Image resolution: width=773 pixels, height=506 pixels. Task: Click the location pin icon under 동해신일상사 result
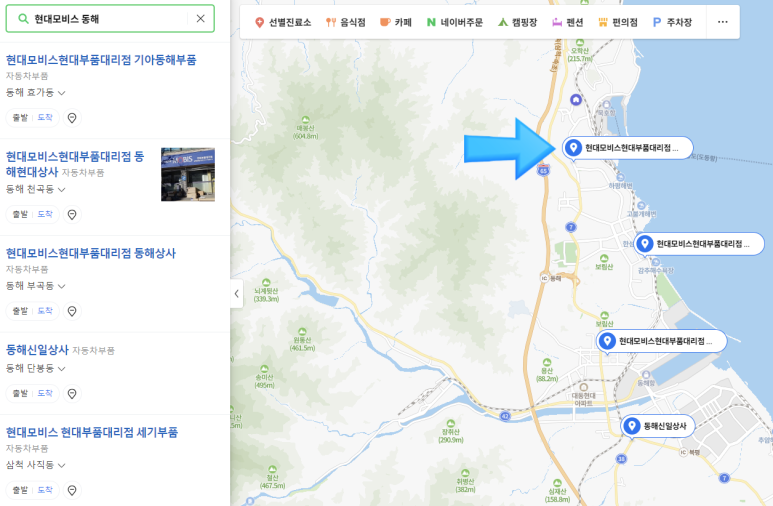point(72,394)
